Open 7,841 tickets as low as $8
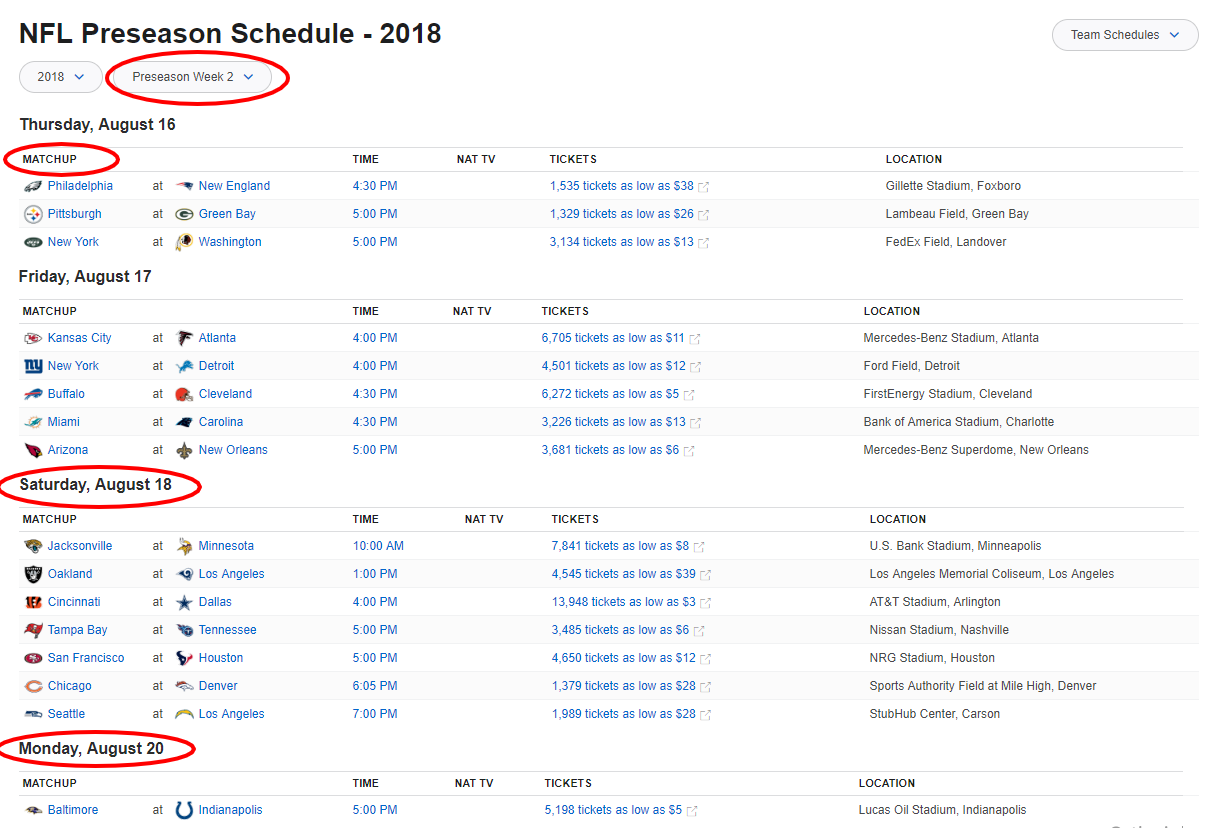This screenshot has width=1209, height=828. [620, 546]
